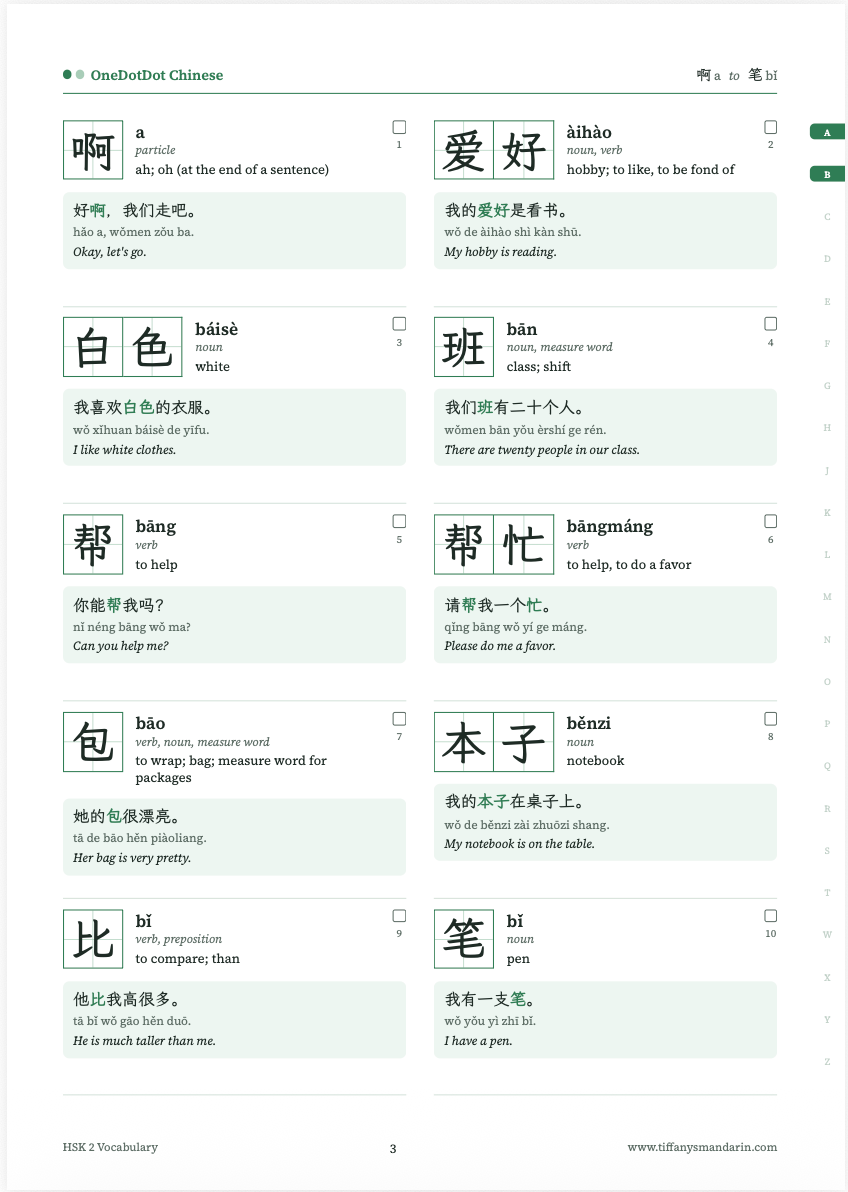Screen dimensions: 848x1192
Task: Click the translation 'Please do me a favor.'
Action: tap(500, 646)
